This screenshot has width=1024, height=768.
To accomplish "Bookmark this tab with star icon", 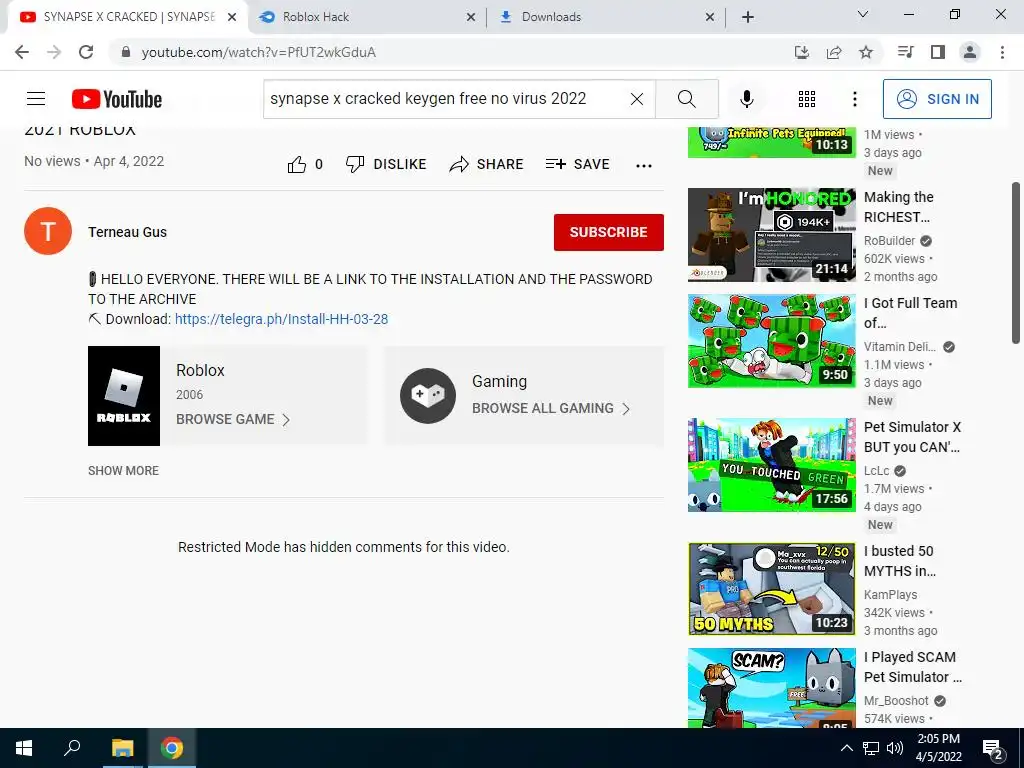I will 866,52.
